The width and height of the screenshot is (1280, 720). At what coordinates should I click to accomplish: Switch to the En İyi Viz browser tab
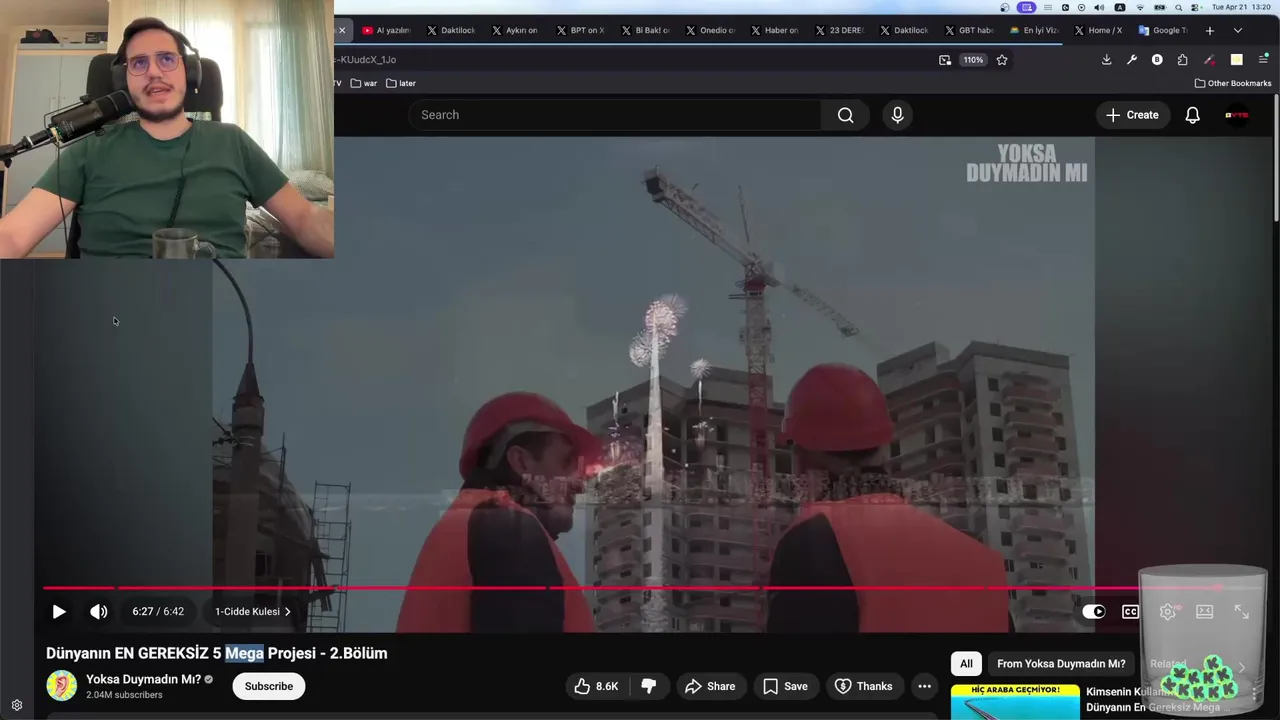[x=1034, y=30]
